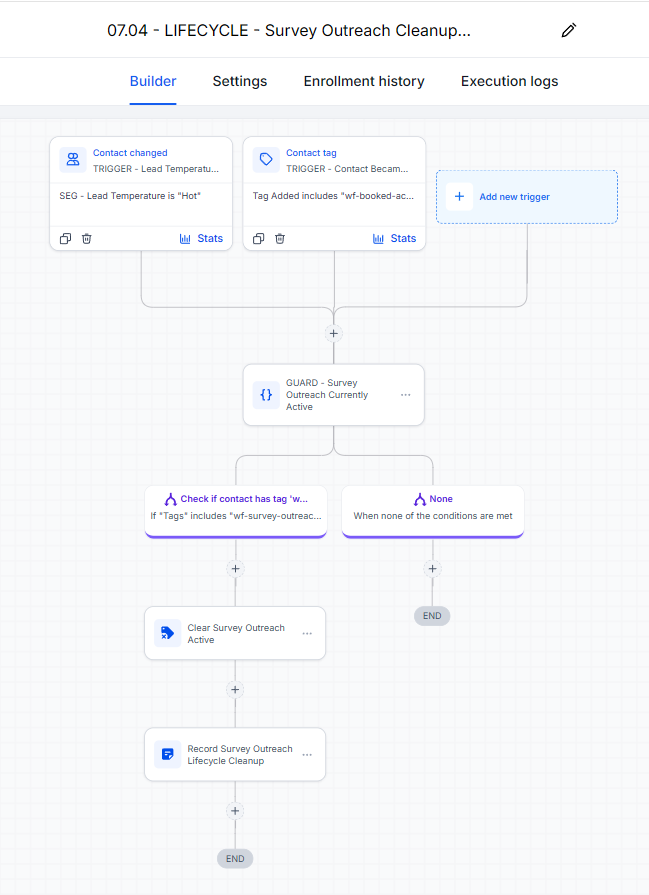Click the END marker after Record Survey step
The width and height of the screenshot is (649, 895).
235,858
